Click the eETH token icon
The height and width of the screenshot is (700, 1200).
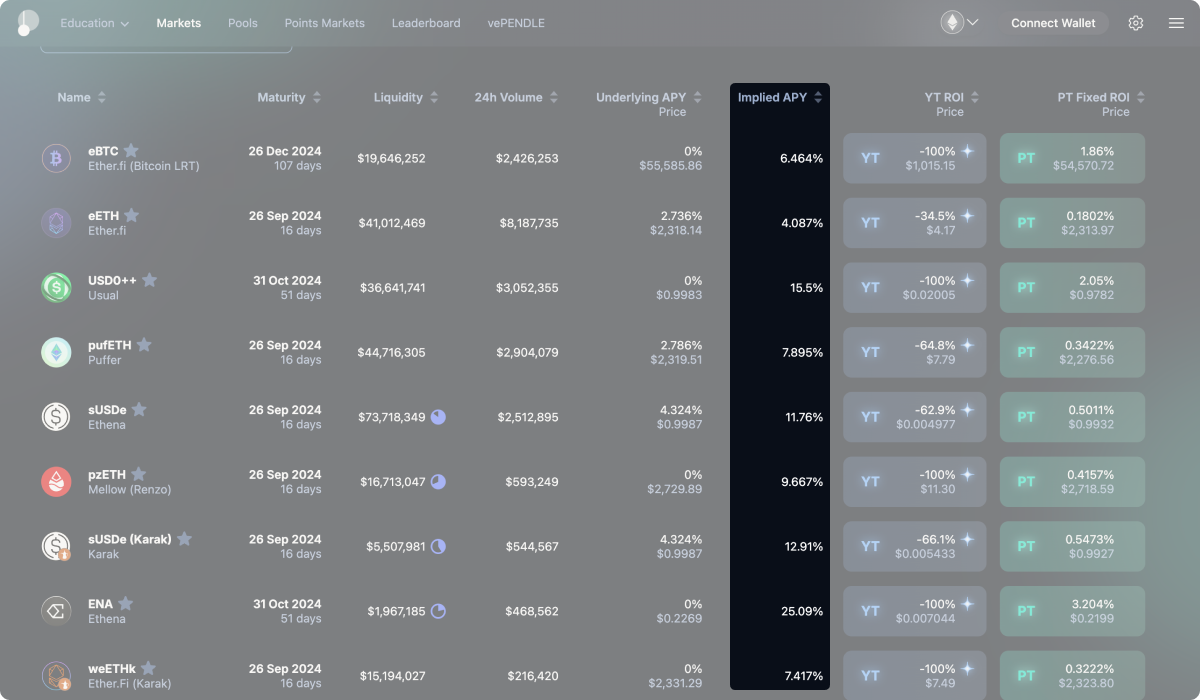[x=56, y=223]
